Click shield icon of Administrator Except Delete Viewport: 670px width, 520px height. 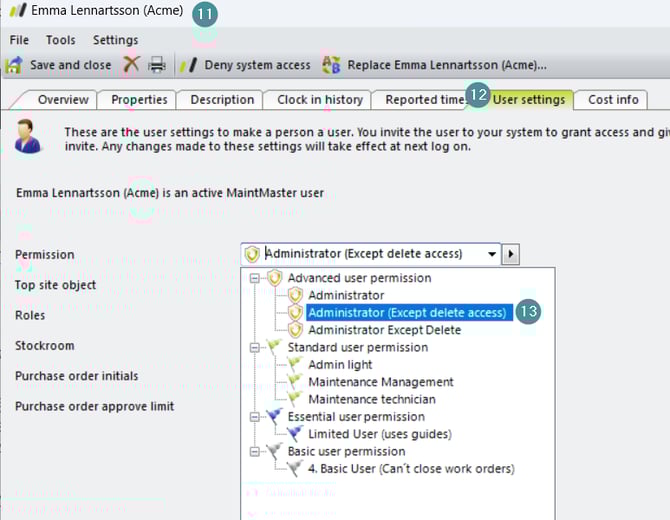[295, 330]
